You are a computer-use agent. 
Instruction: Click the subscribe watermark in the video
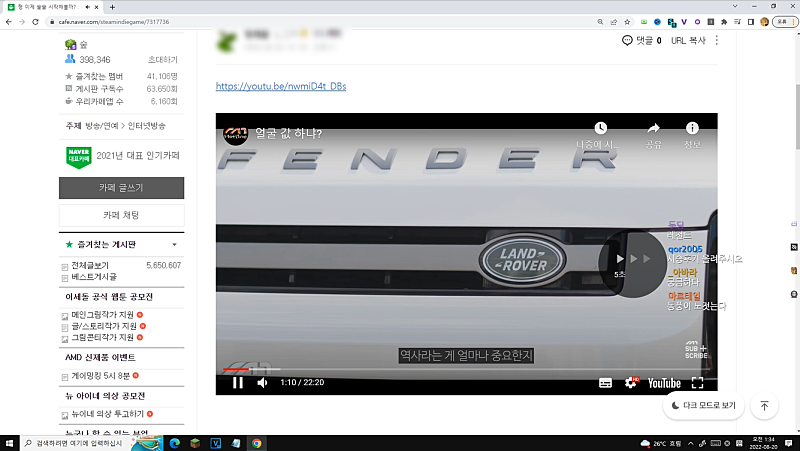[x=696, y=349]
